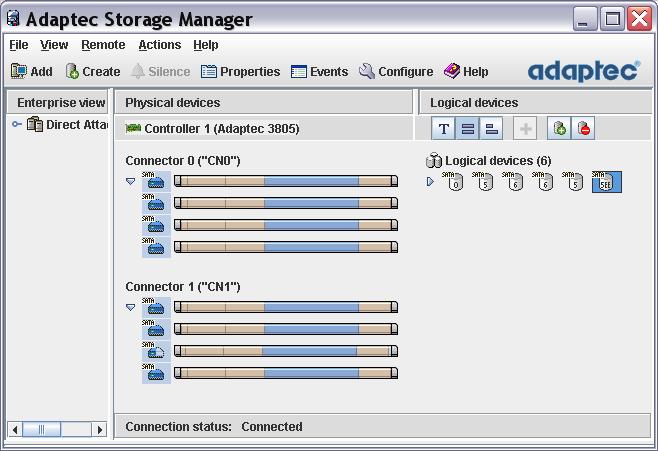
Task: Open Properties from the toolbar
Action: [240, 71]
